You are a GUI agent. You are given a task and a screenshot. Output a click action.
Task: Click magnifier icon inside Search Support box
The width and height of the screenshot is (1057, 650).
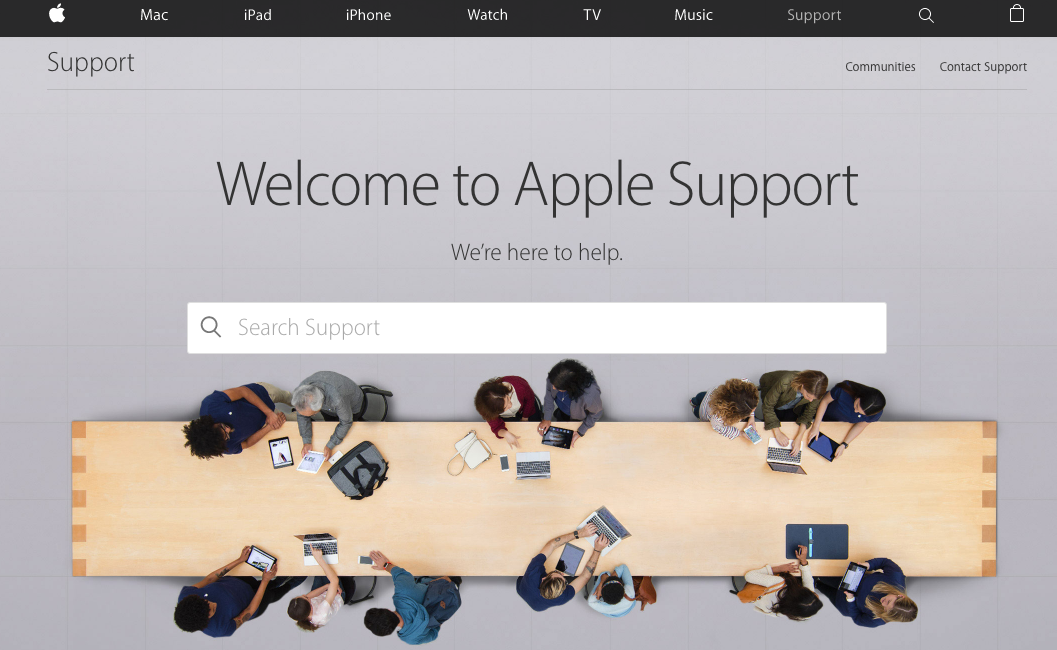[x=211, y=327]
